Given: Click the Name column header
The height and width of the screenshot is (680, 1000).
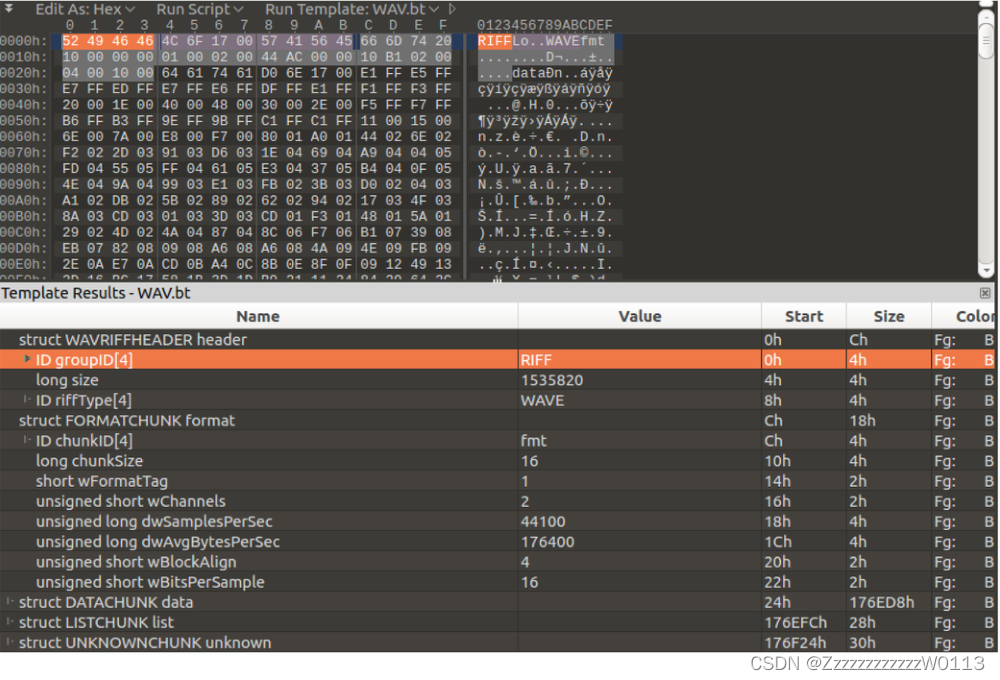Looking at the screenshot, I should (x=257, y=317).
